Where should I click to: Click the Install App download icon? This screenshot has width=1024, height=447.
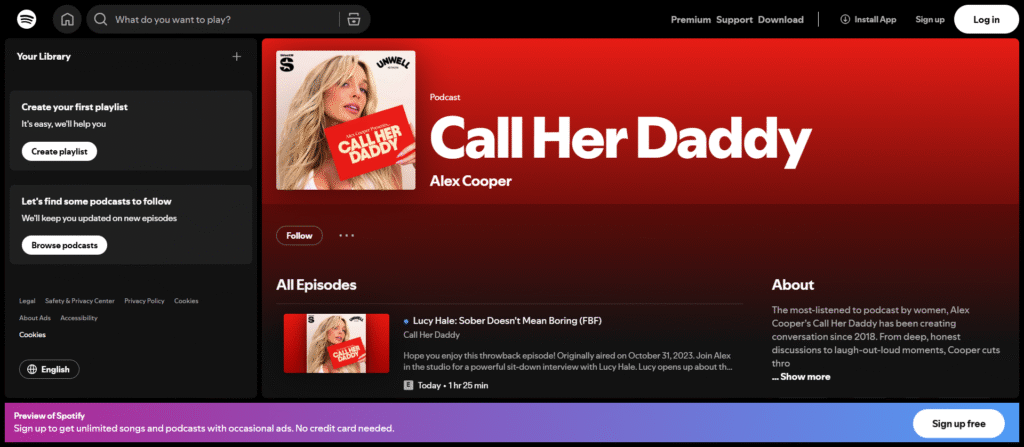coord(845,19)
